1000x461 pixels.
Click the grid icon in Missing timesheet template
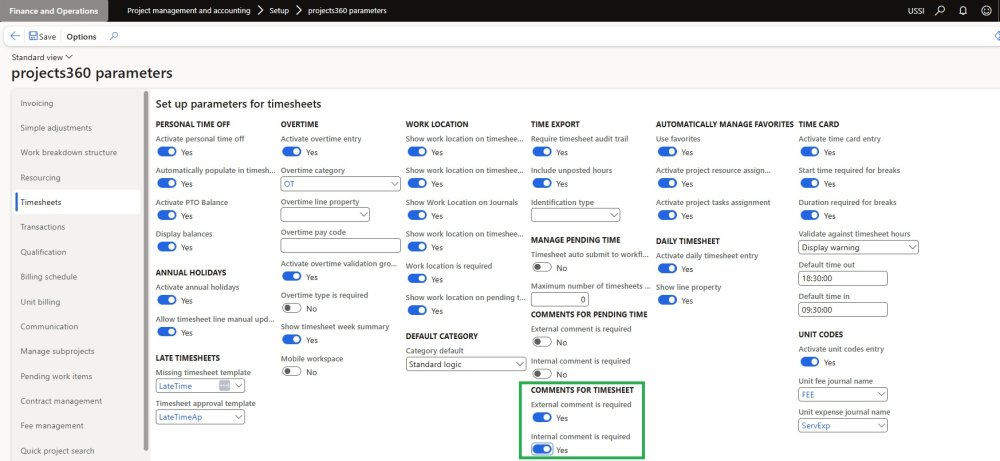pyautogui.click(x=224, y=385)
